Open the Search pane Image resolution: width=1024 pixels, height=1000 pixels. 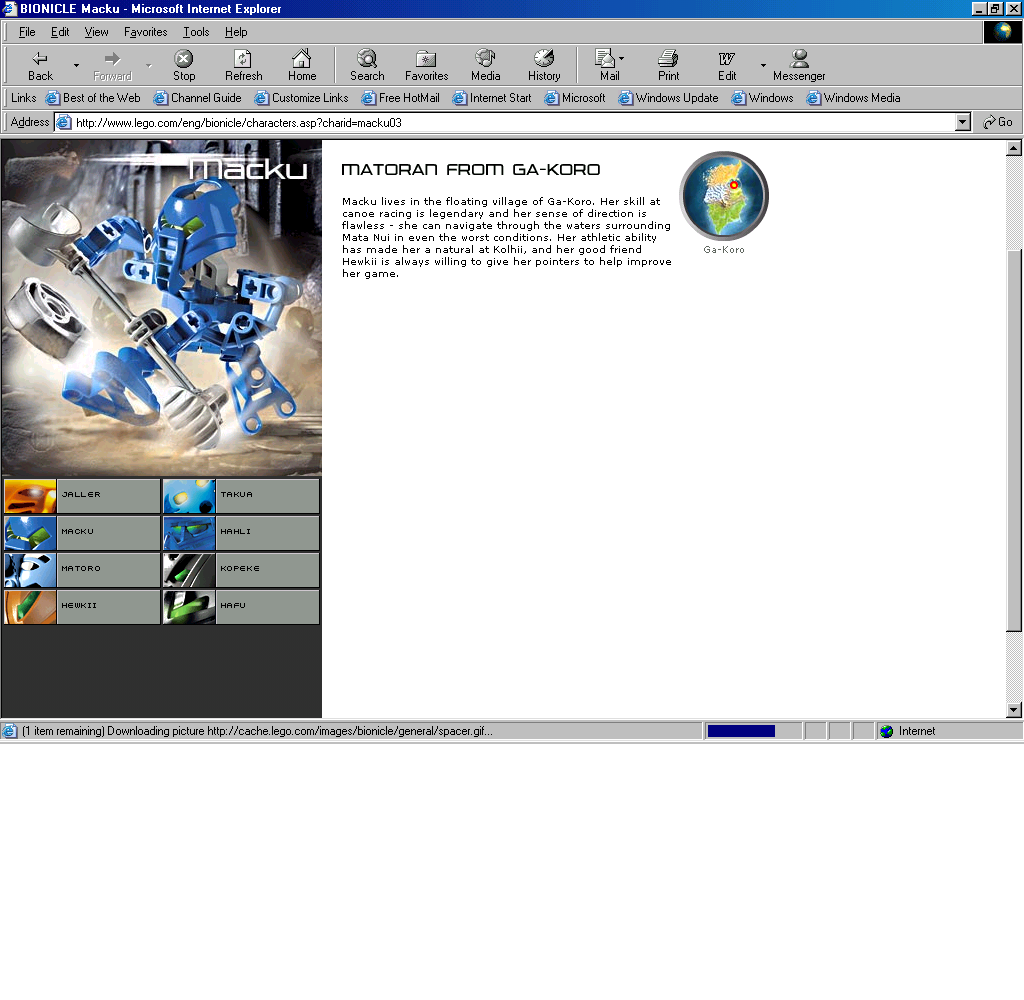[x=367, y=65]
